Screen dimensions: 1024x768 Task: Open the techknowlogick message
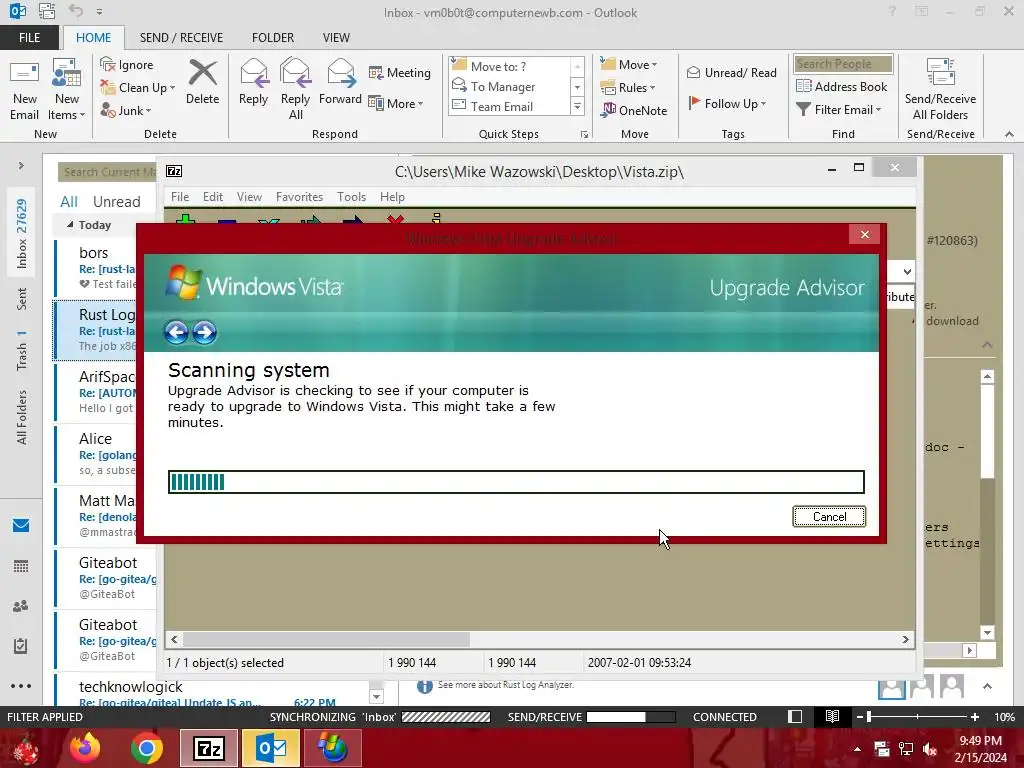[x=209, y=692]
